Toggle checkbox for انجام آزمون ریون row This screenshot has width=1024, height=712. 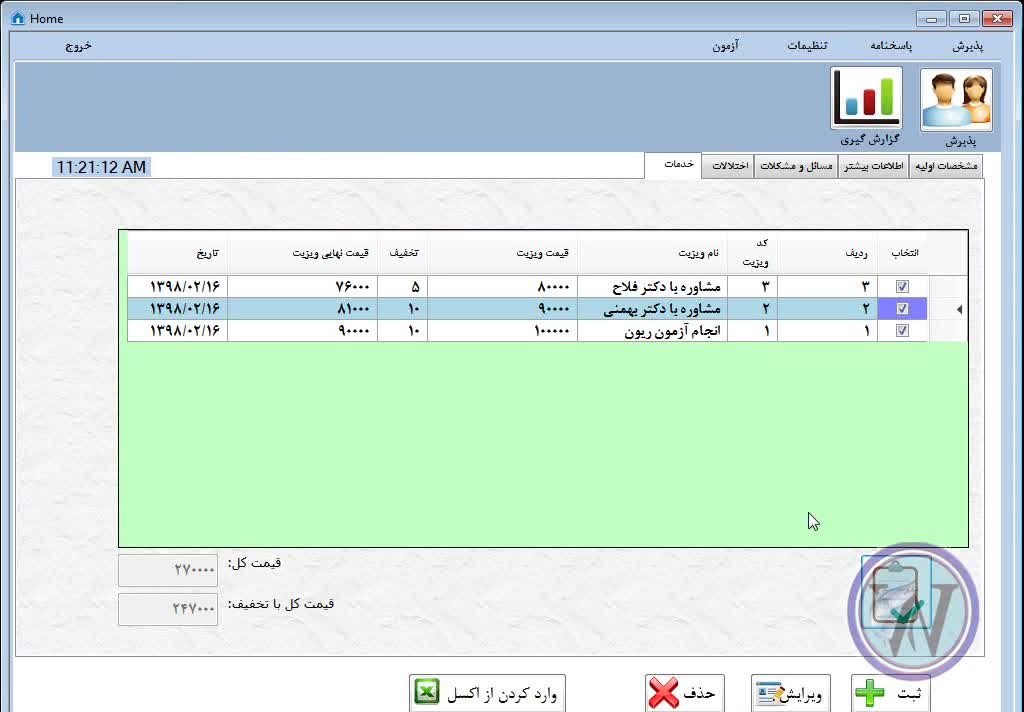902,331
